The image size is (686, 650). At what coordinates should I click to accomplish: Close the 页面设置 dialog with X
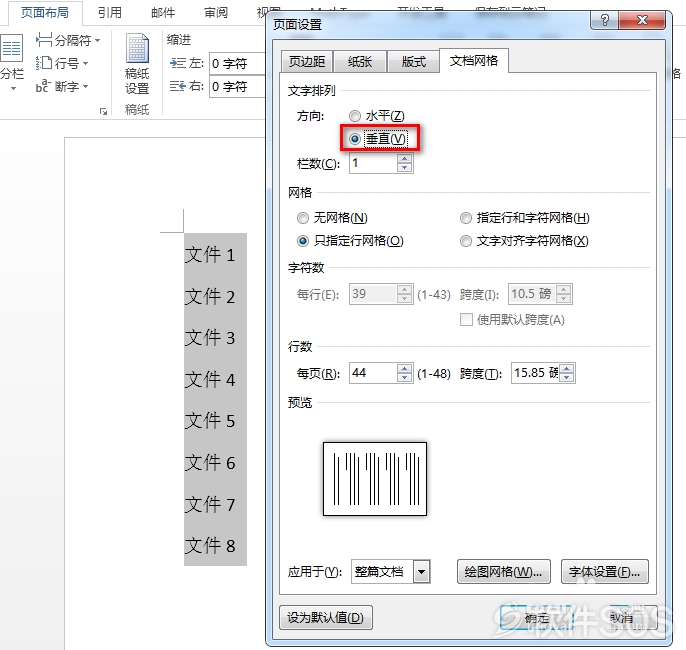(x=642, y=20)
